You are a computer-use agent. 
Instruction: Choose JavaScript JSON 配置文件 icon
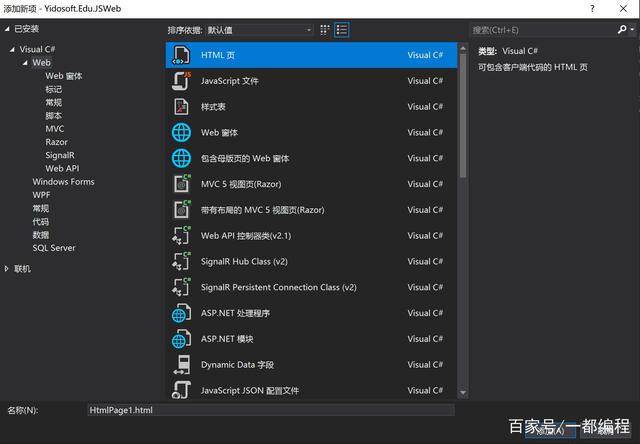[181, 390]
